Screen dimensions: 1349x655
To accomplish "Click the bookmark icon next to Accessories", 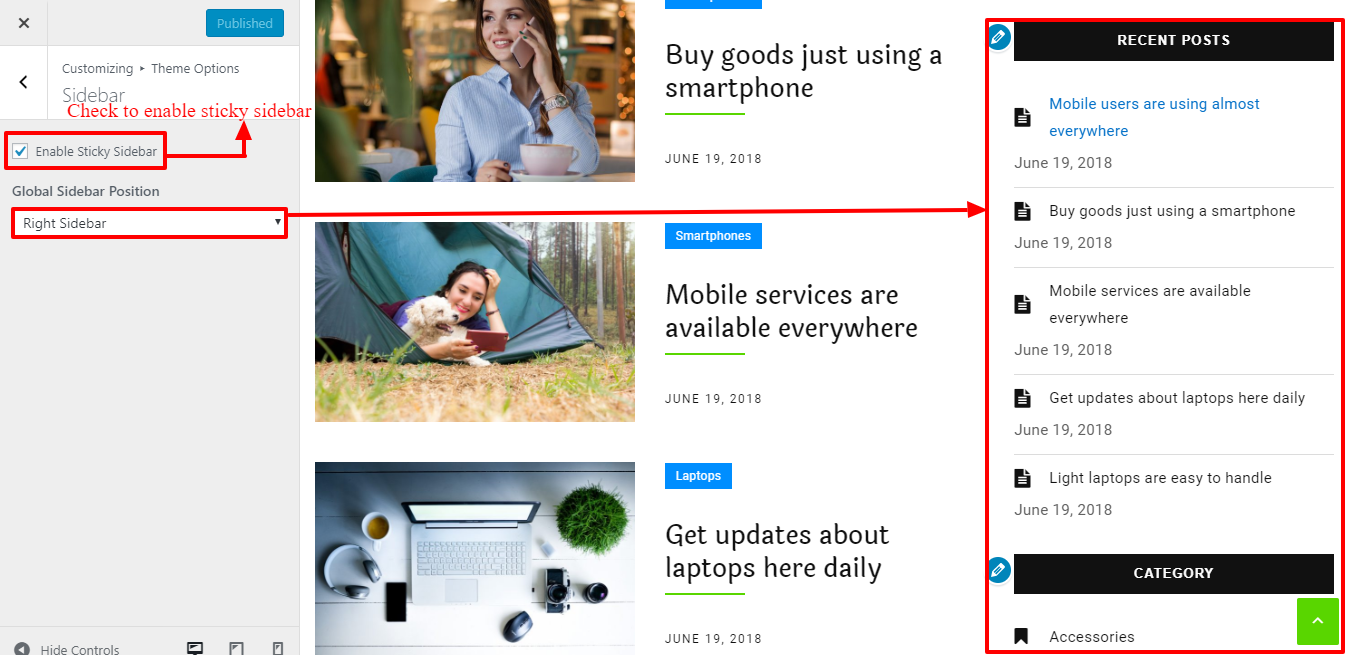I will (x=1021, y=636).
